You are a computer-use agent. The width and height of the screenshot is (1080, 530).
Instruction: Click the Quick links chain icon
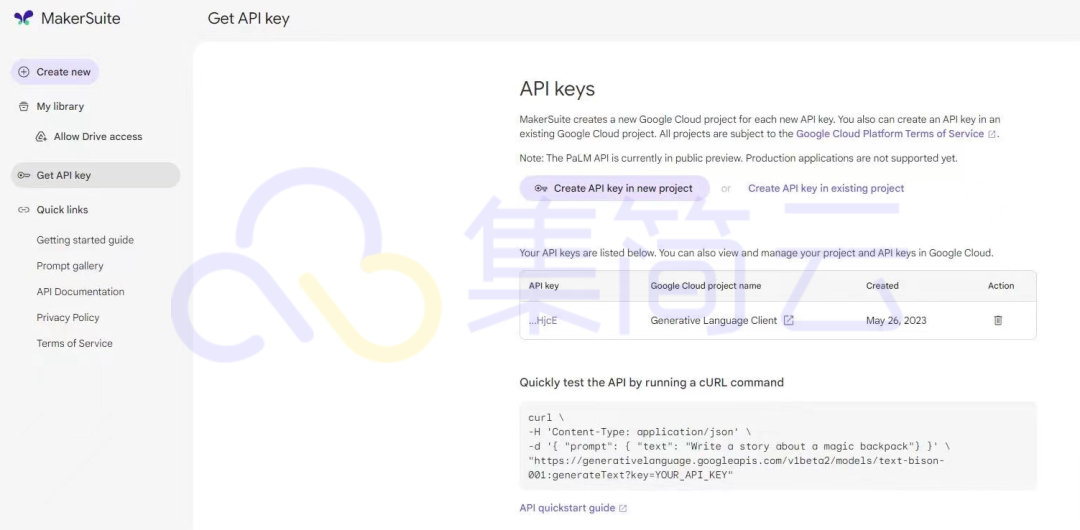point(23,210)
